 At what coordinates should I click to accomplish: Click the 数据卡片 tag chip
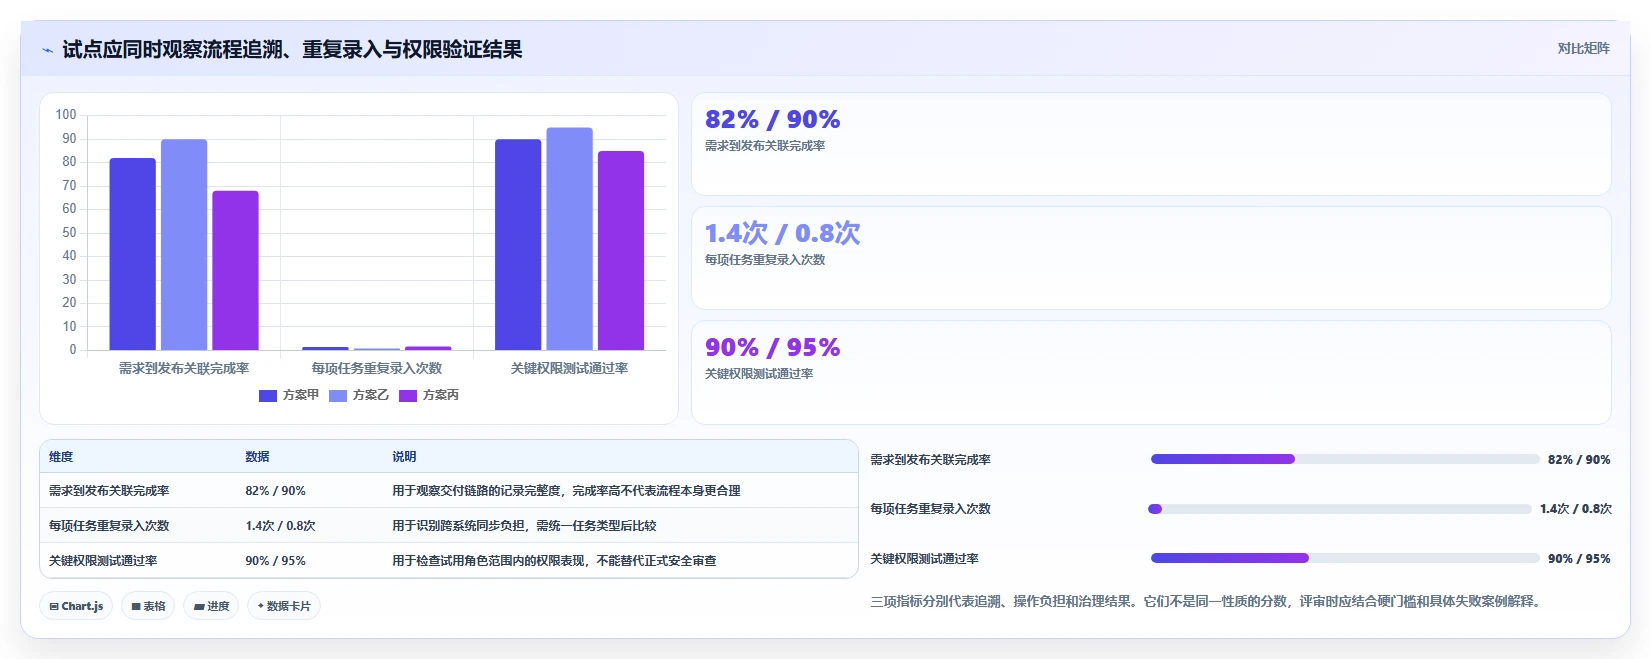tap(284, 606)
